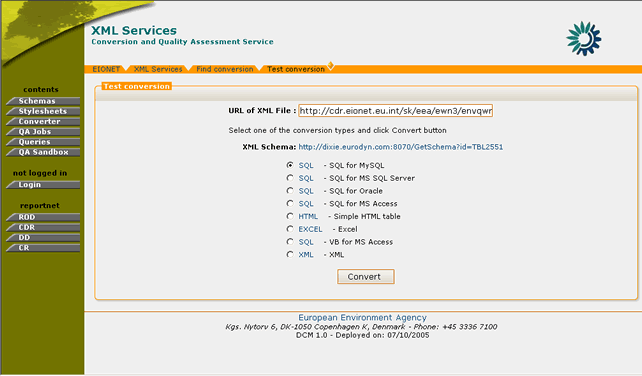
Task: Open European Environment Agency footer link
Action: (x=362, y=317)
